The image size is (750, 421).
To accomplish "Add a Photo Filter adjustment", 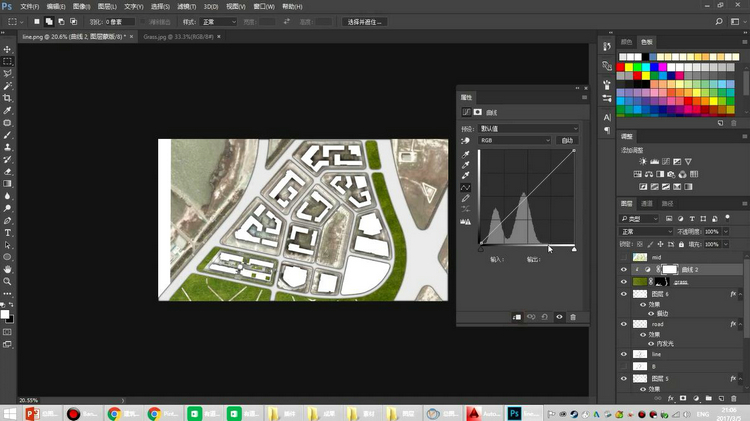I will (672, 174).
